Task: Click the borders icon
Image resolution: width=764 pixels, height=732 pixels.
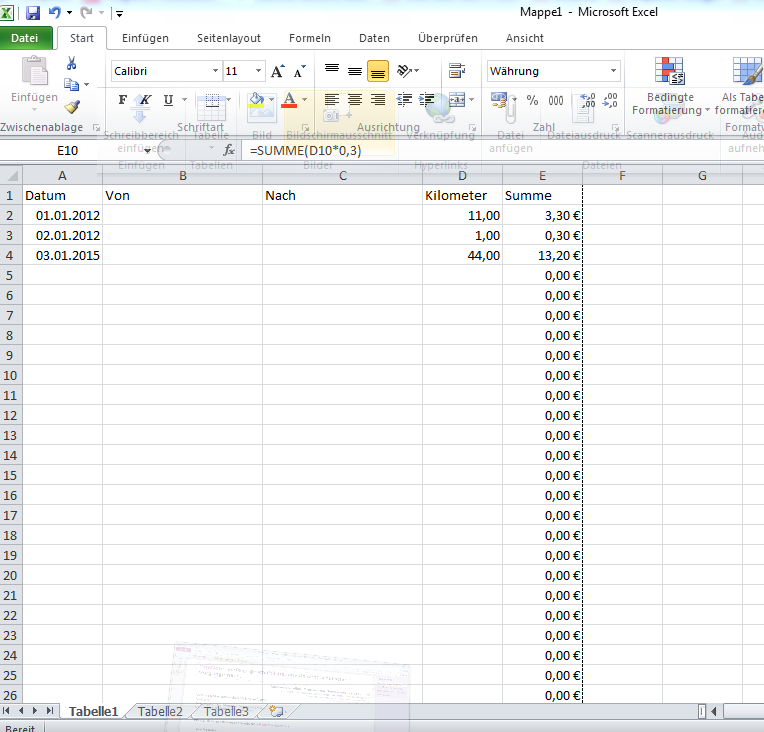Action: tap(212, 100)
